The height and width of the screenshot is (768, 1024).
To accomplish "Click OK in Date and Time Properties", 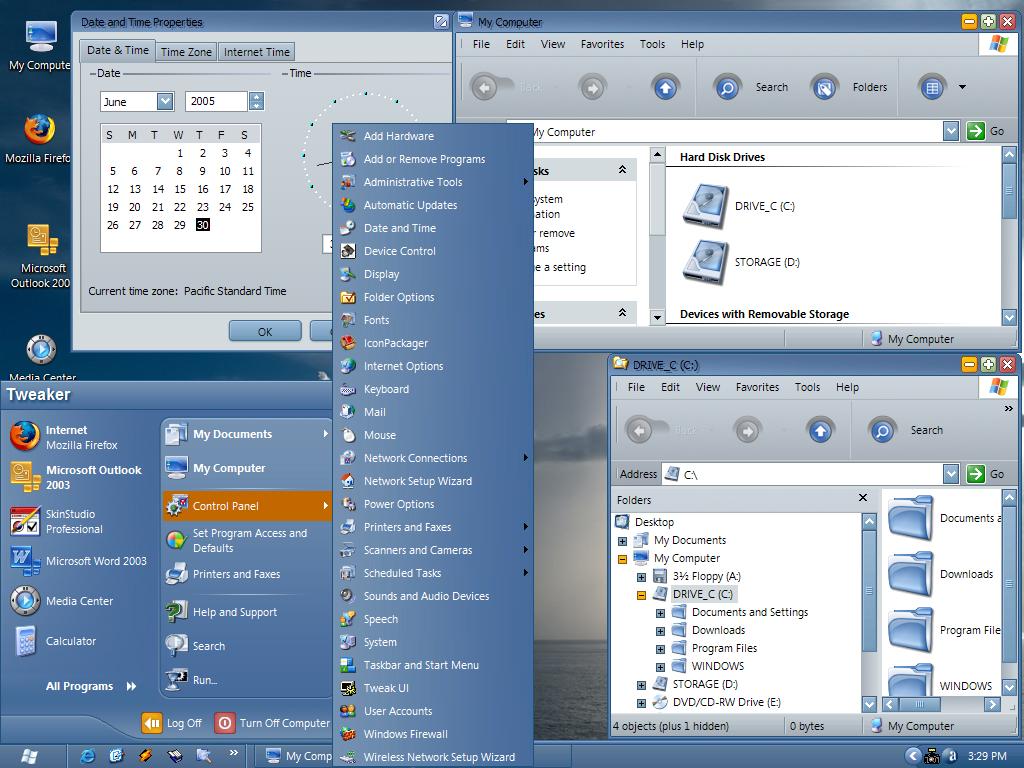I will pos(264,331).
